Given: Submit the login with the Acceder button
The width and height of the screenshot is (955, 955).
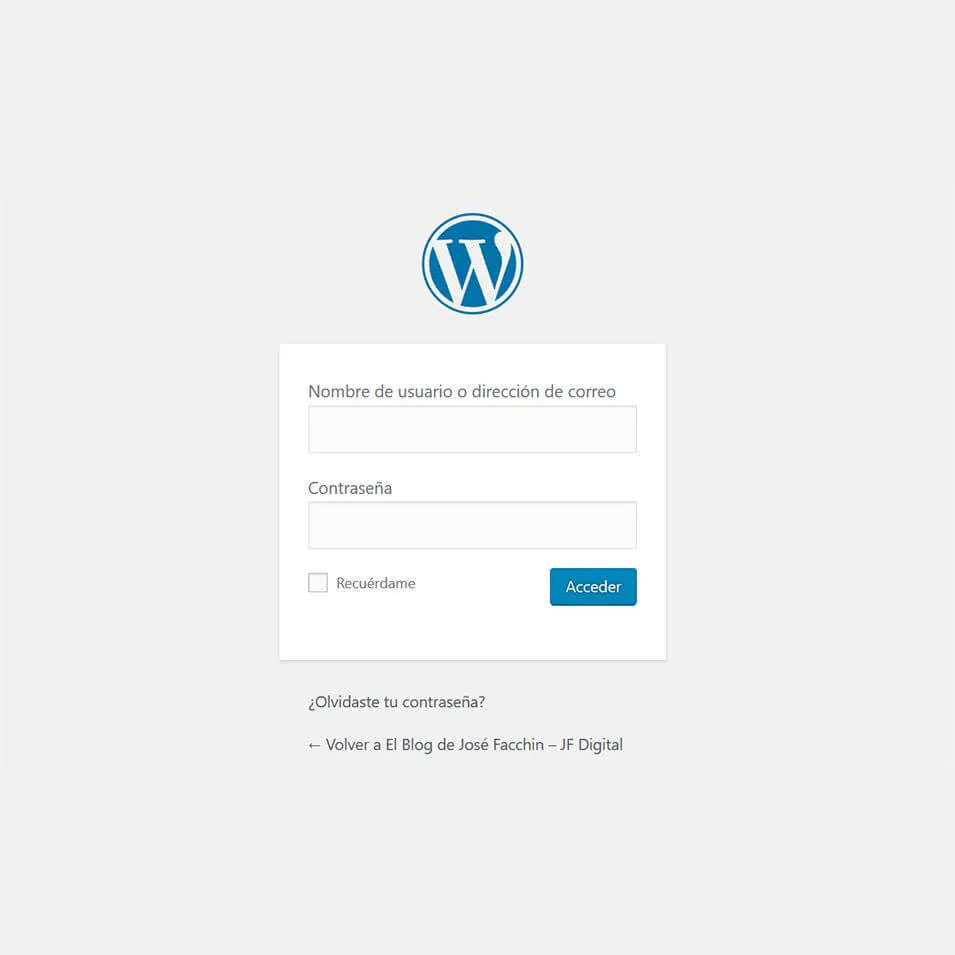Looking at the screenshot, I should pyautogui.click(x=593, y=587).
